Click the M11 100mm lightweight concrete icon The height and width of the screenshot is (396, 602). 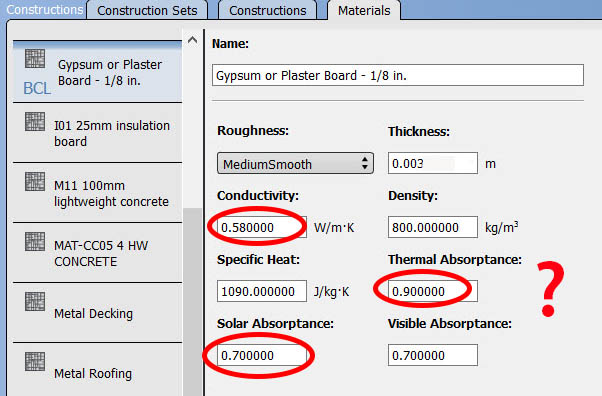pos(35,181)
